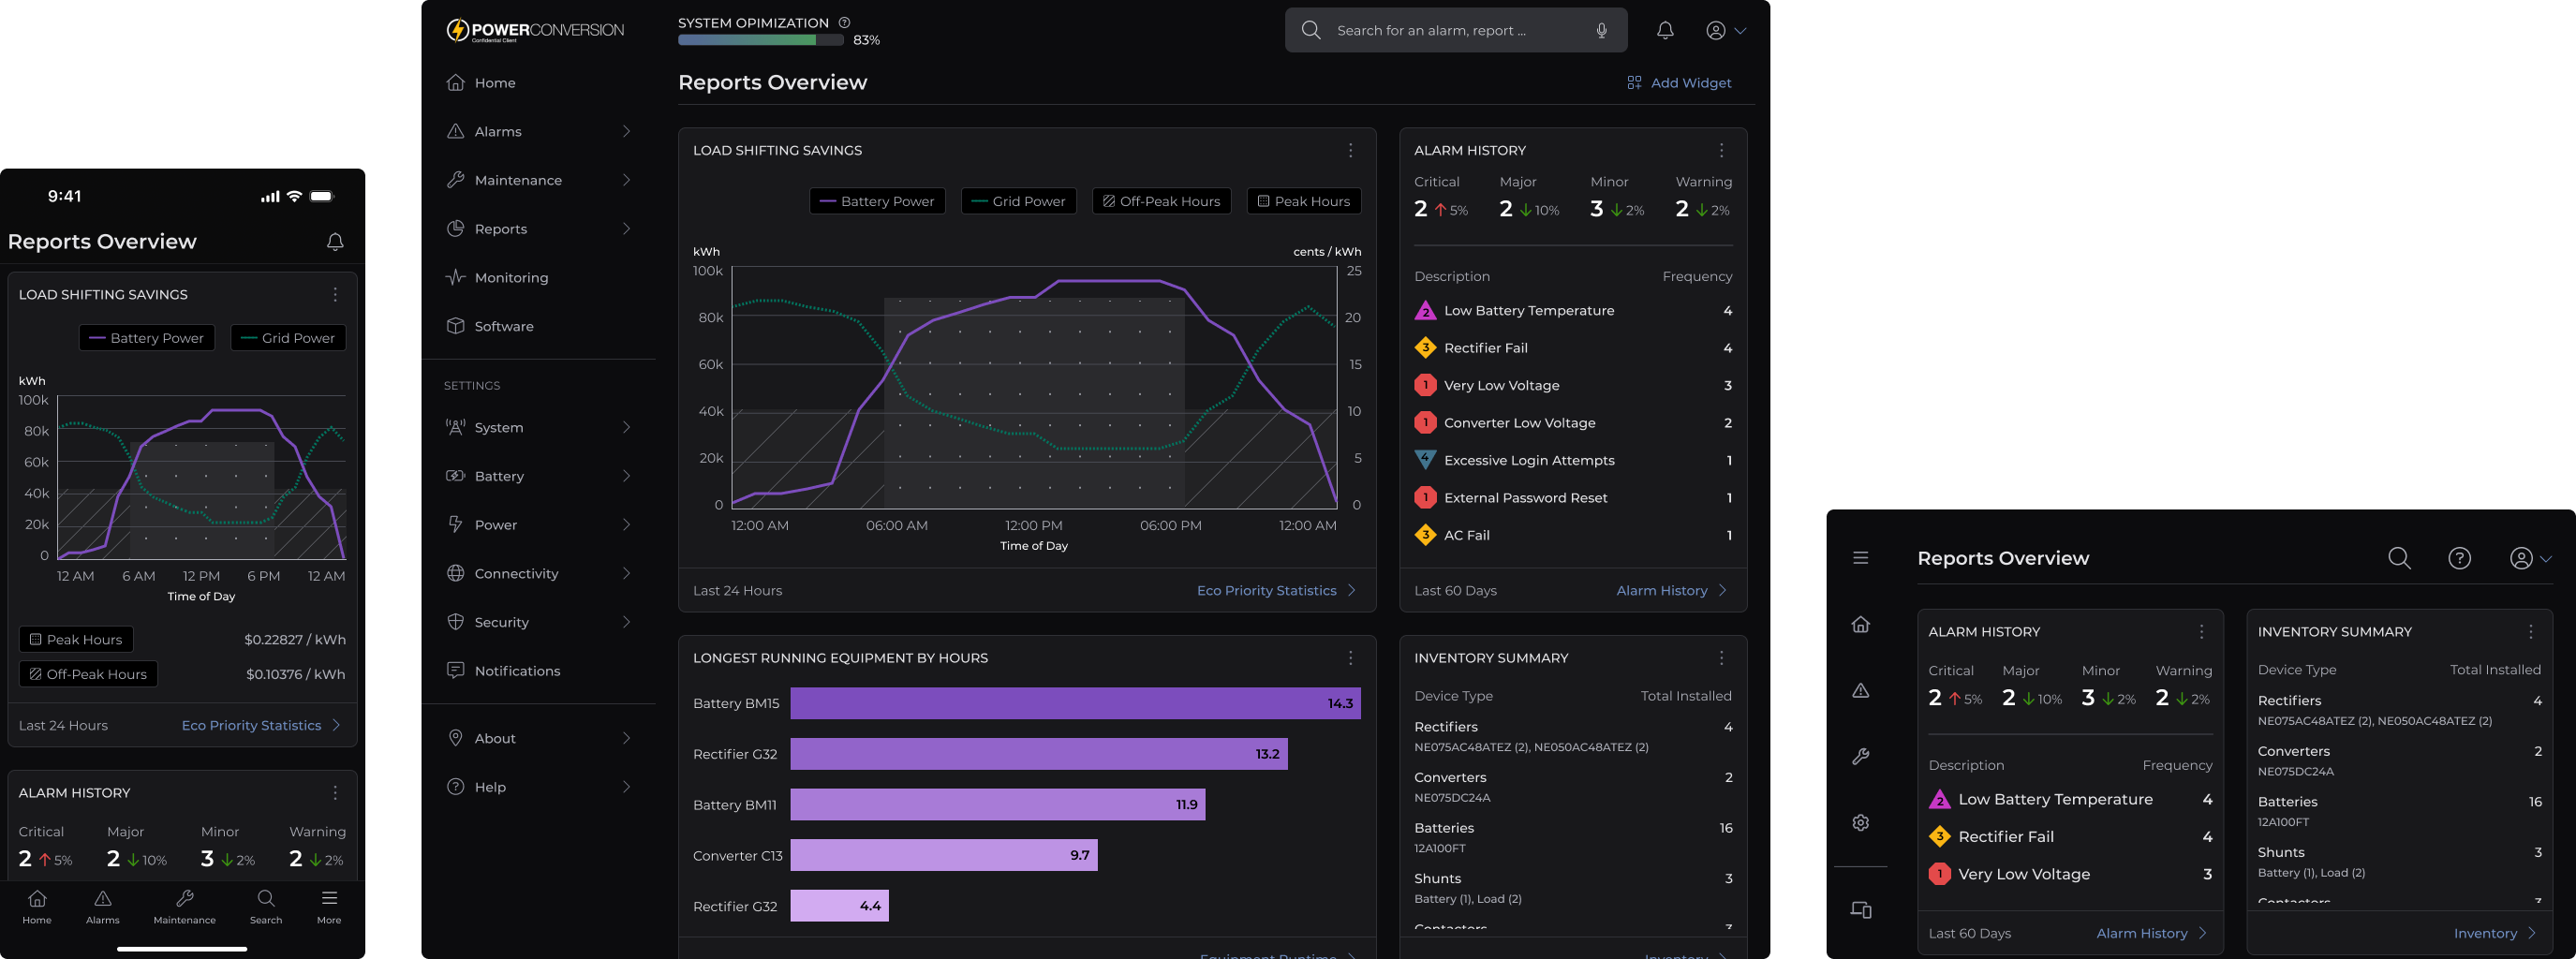Viewport: 2576px width, 959px height.
Task: Click the Help question mark icon in sidebar
Action: pos(455,787)
